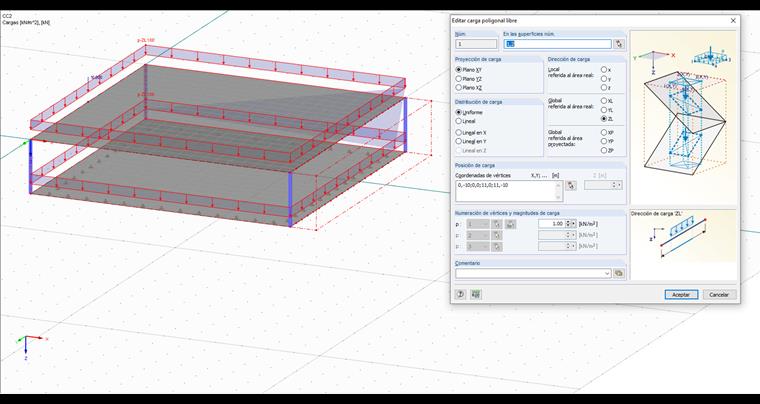The height and width of the screenshot is (404, 760).
Task: Click the En las superficies núm. input field
Action: (557, 44)
